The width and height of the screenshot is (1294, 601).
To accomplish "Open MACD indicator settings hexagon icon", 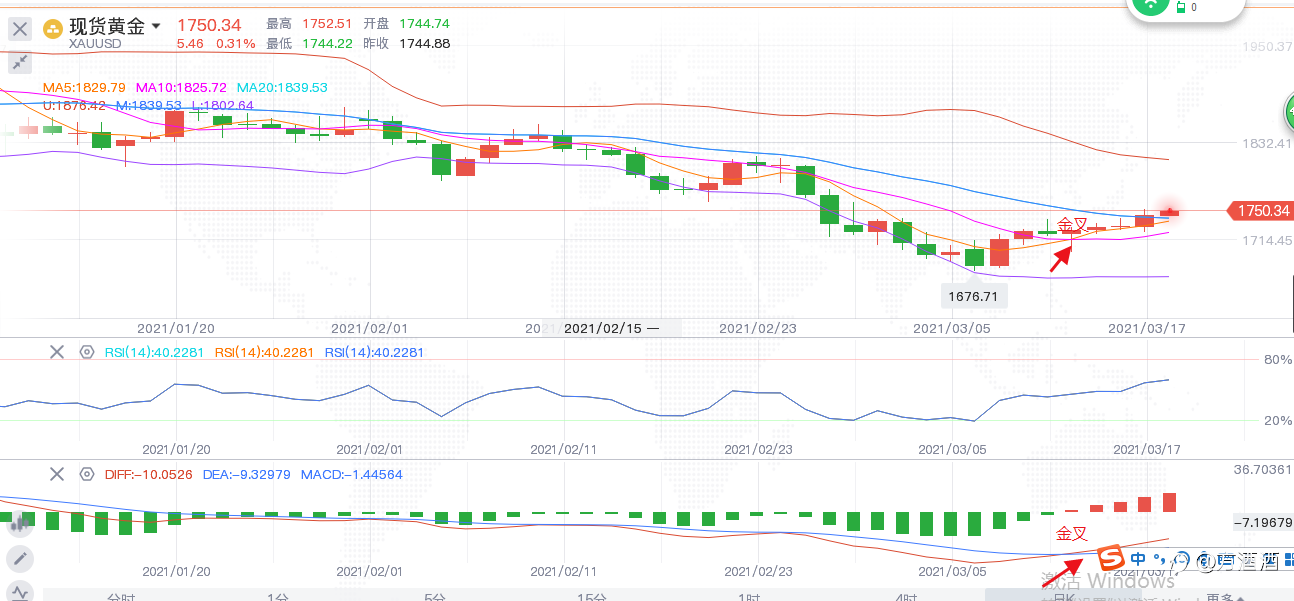I will coord(87,474).
